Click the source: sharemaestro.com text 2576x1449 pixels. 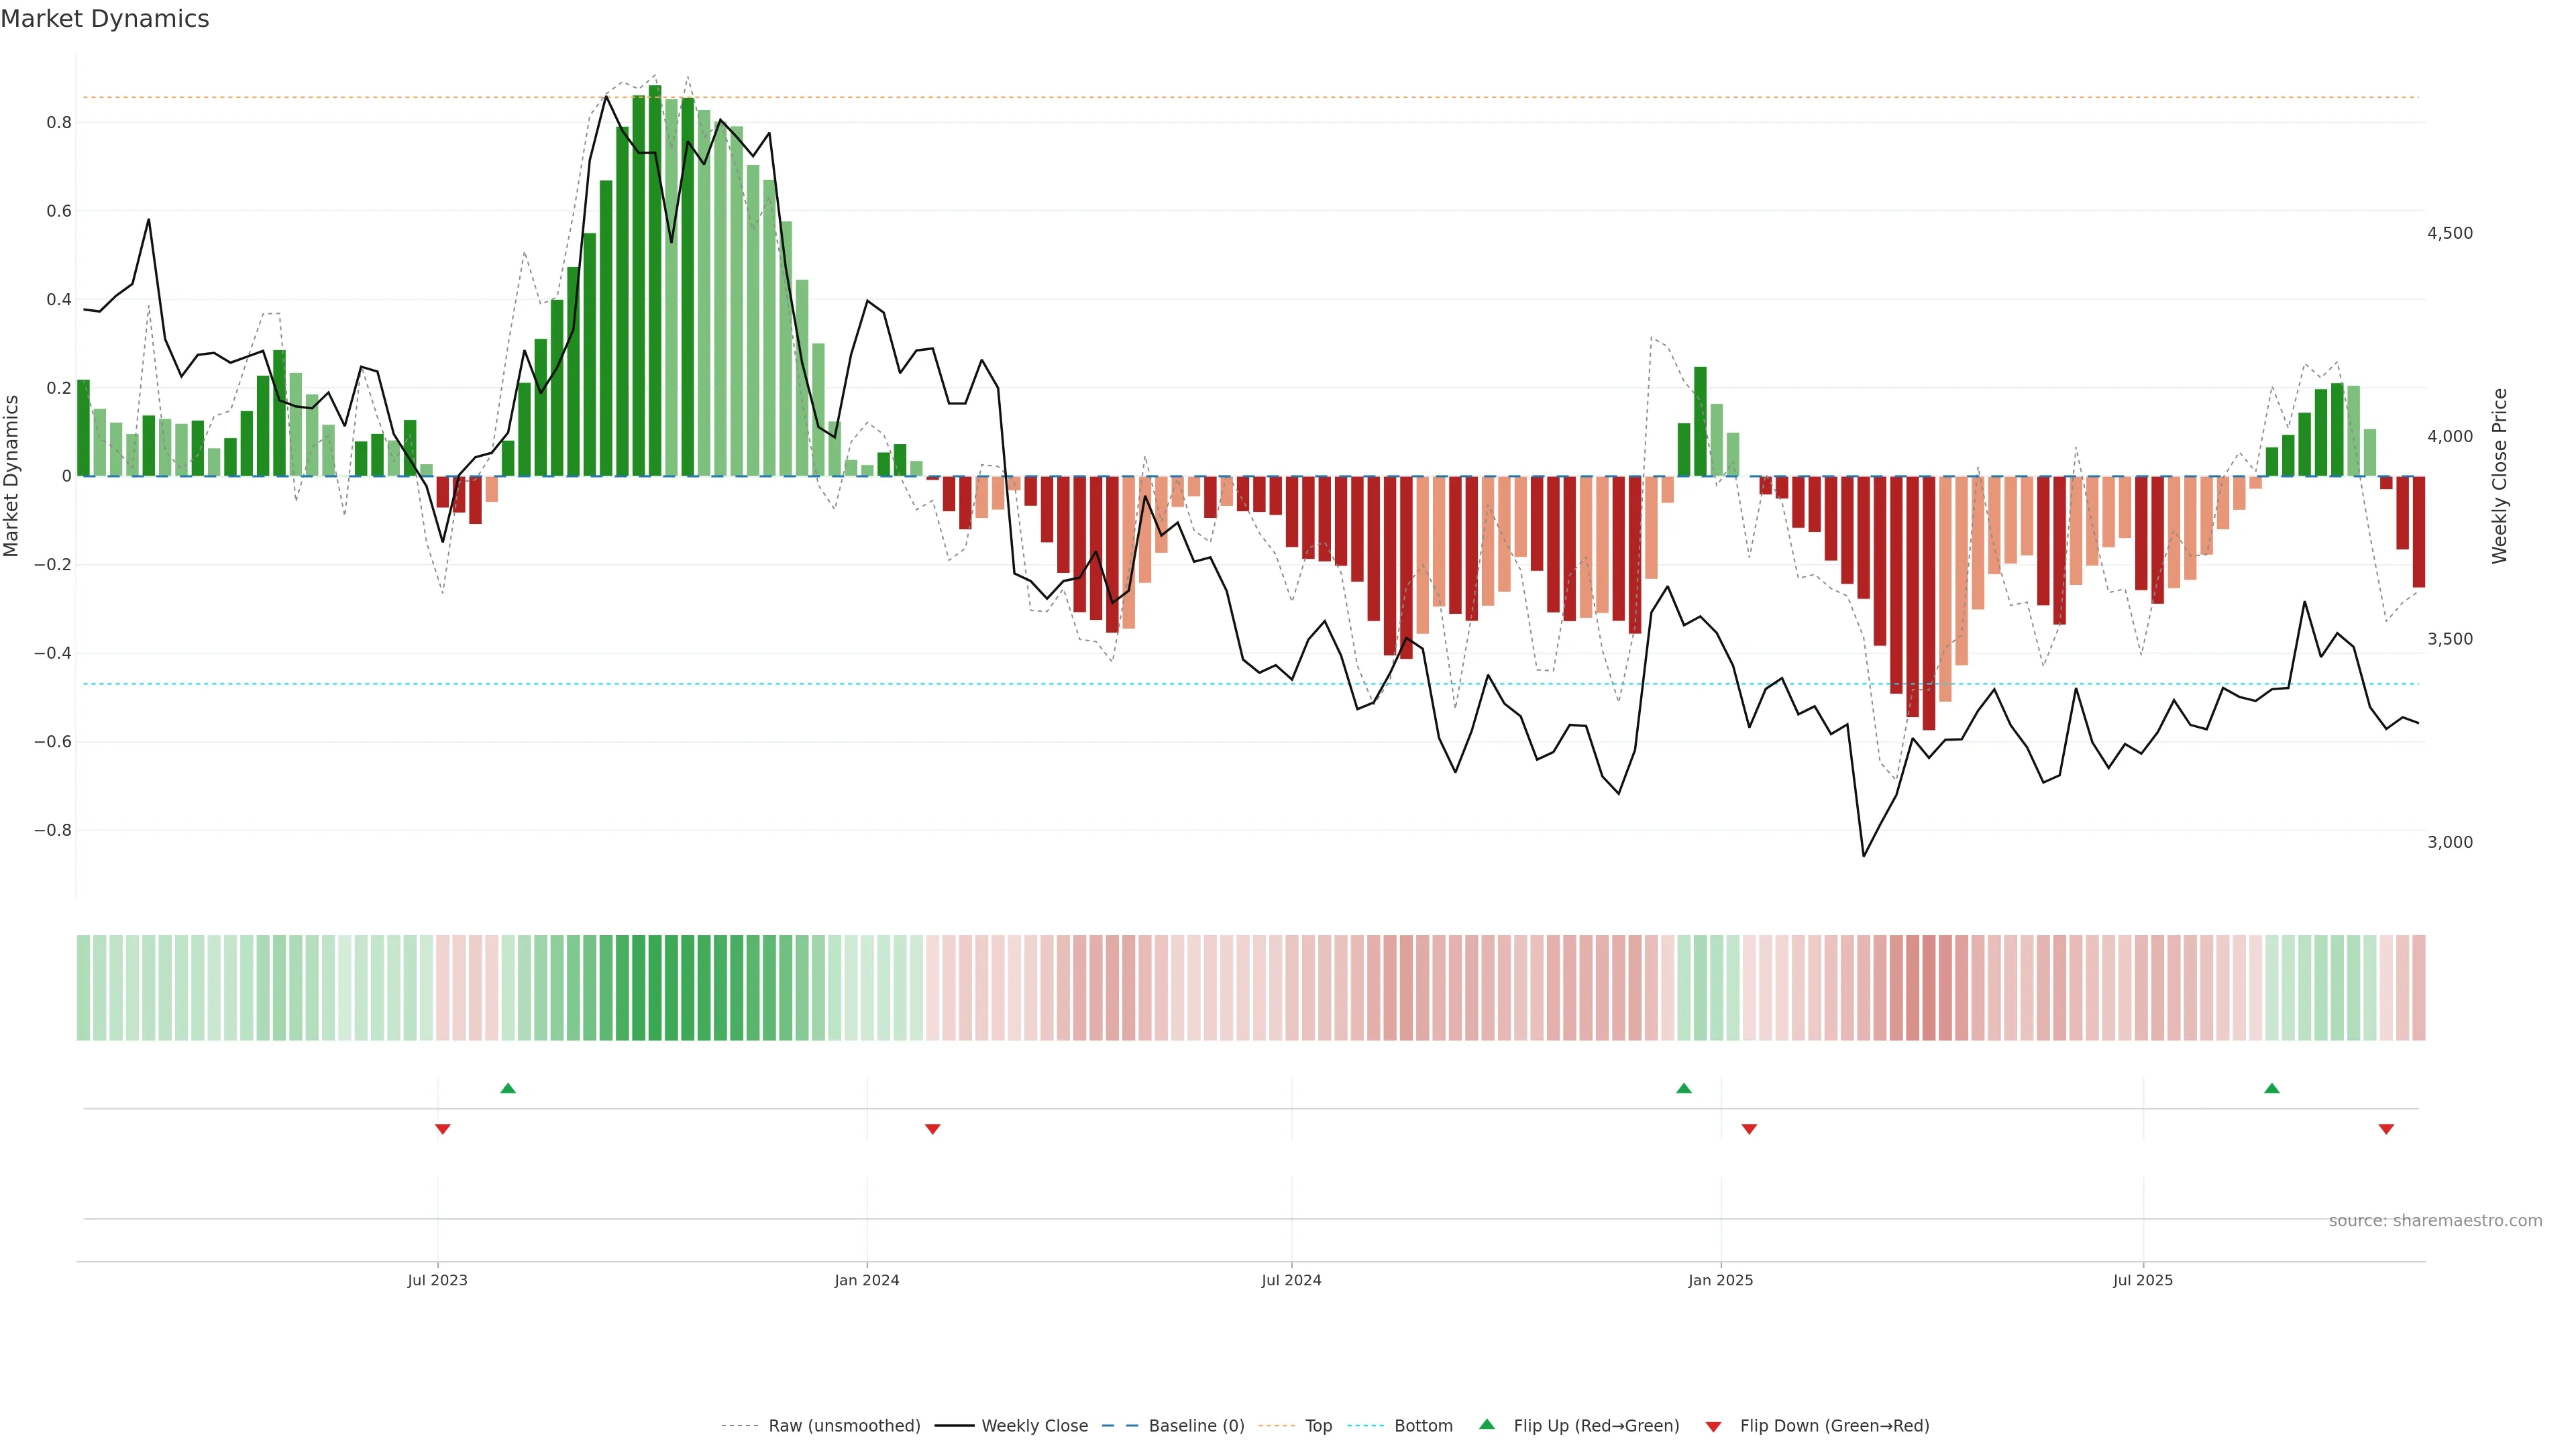[x=2435, y=1221]
